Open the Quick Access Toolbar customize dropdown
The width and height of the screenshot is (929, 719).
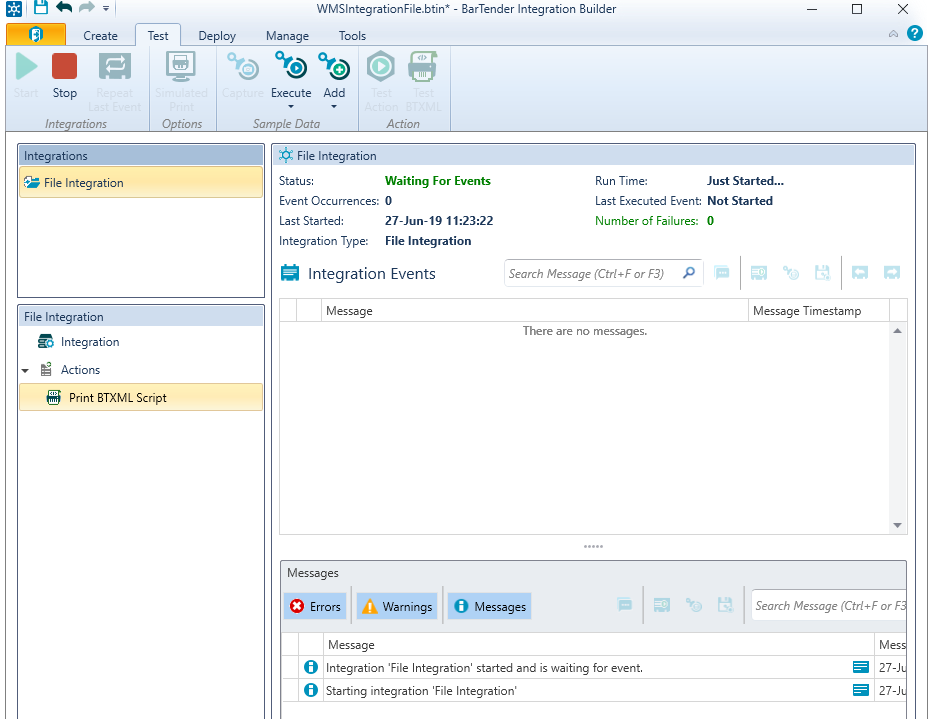pyautogui.click(x=106, y=8)
